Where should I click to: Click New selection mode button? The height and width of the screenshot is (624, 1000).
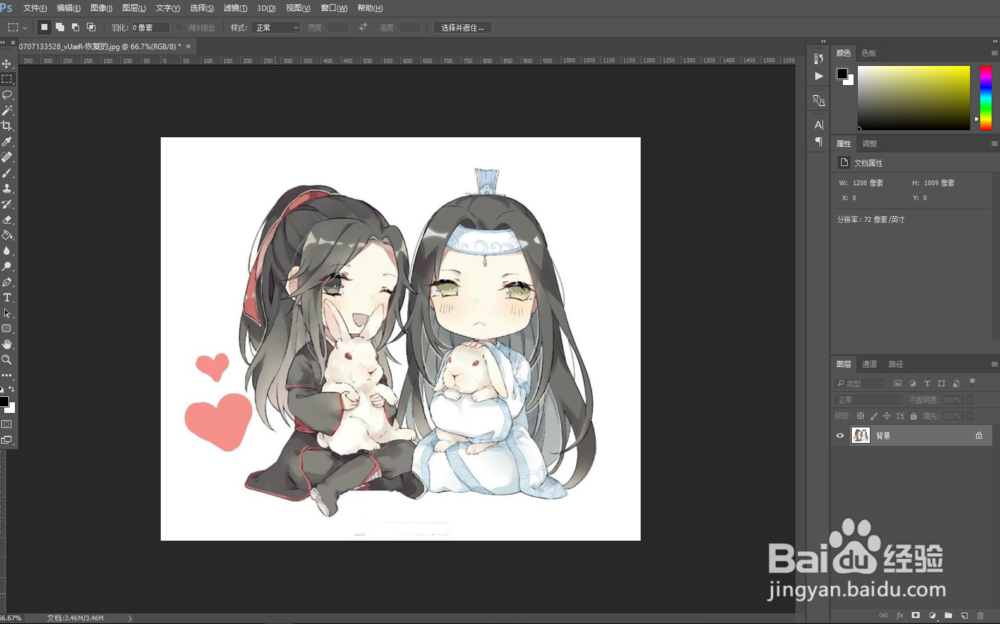(44, 27)
